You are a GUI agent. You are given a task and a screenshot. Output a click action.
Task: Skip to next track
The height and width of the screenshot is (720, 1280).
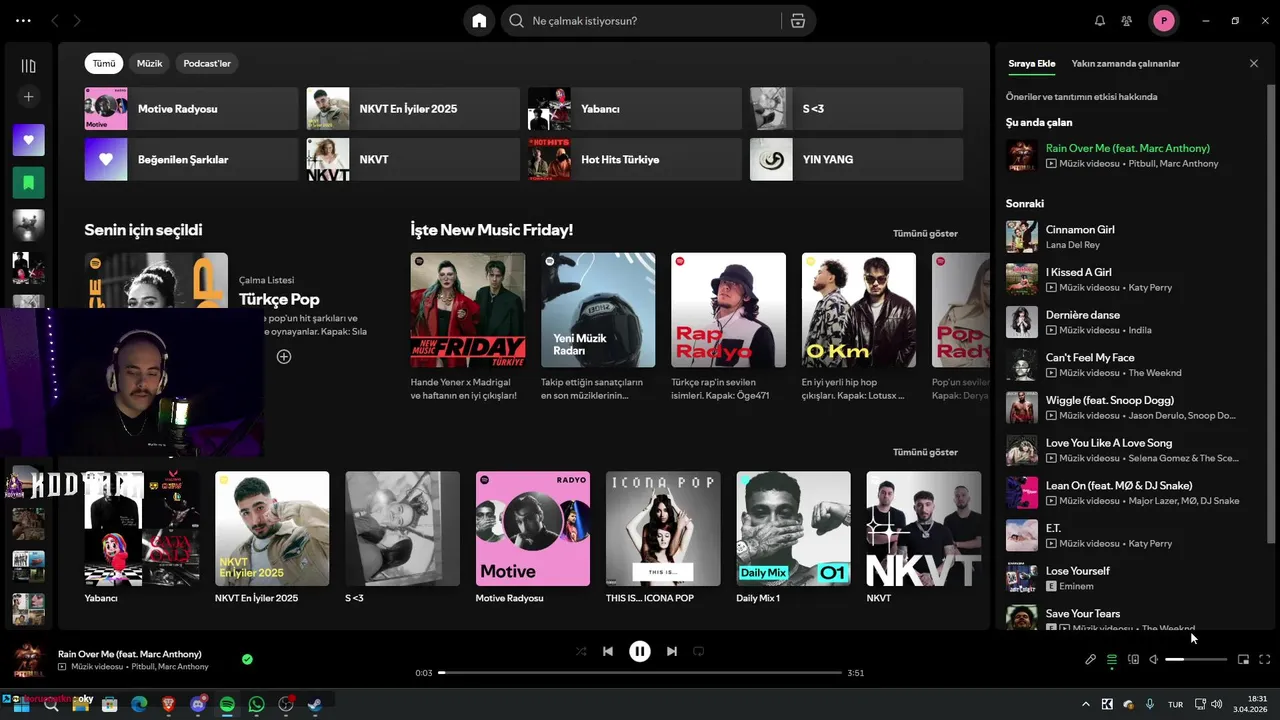pos(672,651)
